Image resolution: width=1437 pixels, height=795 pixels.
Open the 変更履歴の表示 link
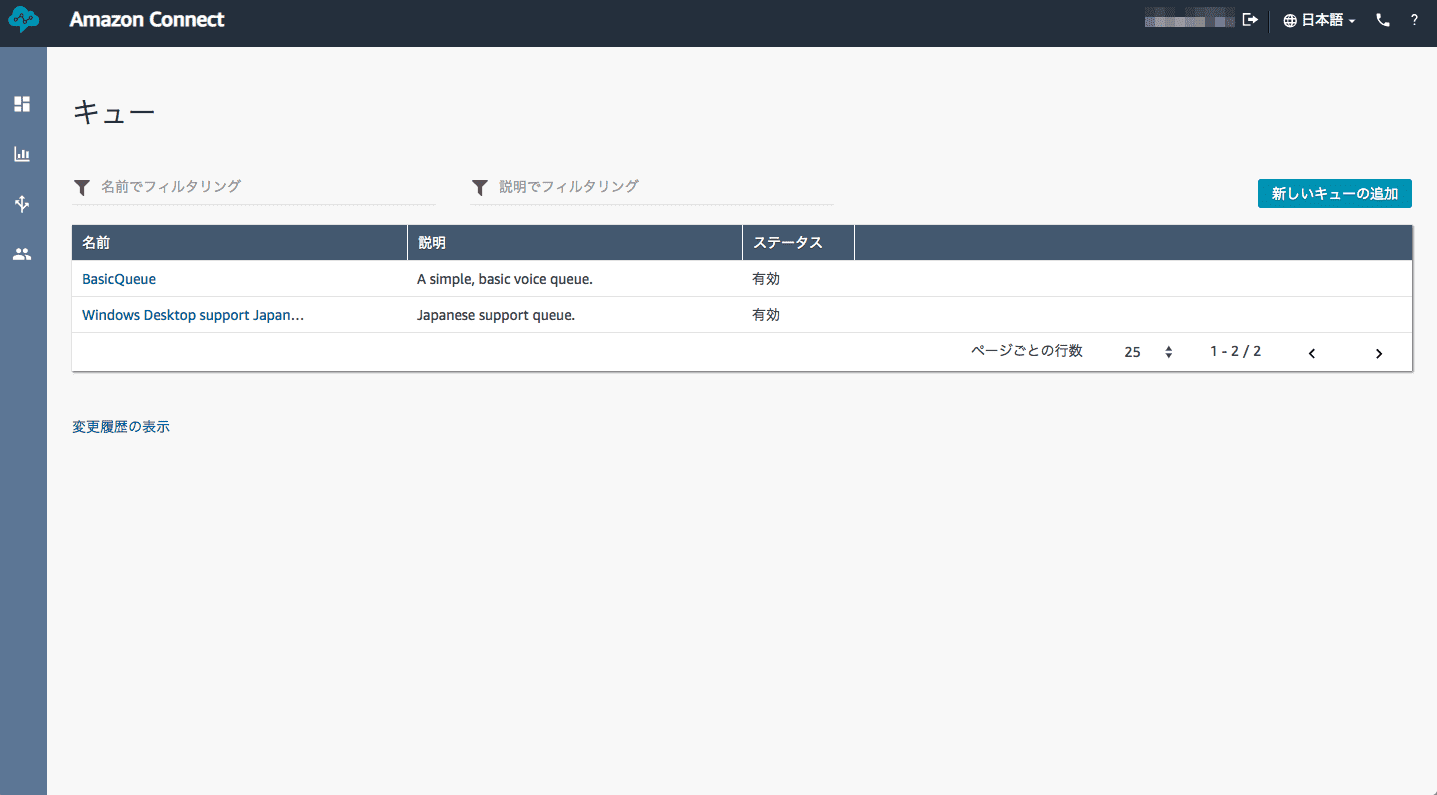coord(121,427)
